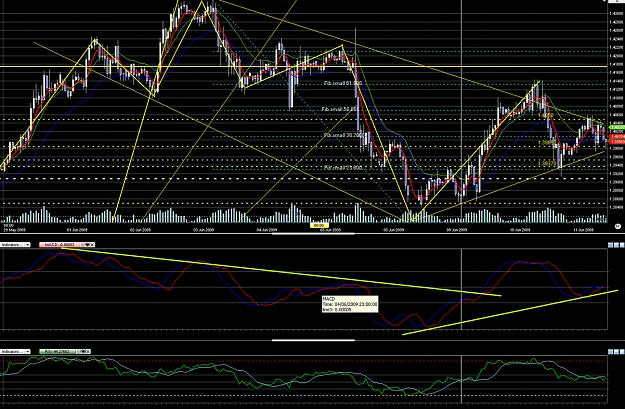Remove RSI indicator via tag's X icon
Screen dimensions: 625x409
pos(87,351)
